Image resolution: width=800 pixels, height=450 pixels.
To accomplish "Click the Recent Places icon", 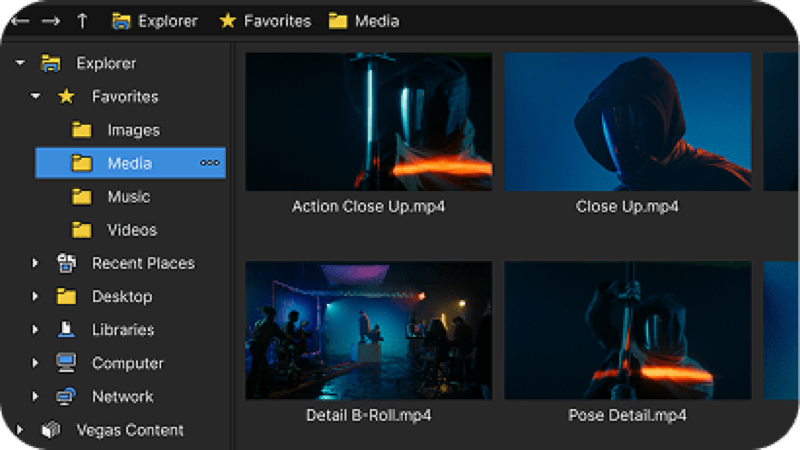I will (x=66, y=263).
